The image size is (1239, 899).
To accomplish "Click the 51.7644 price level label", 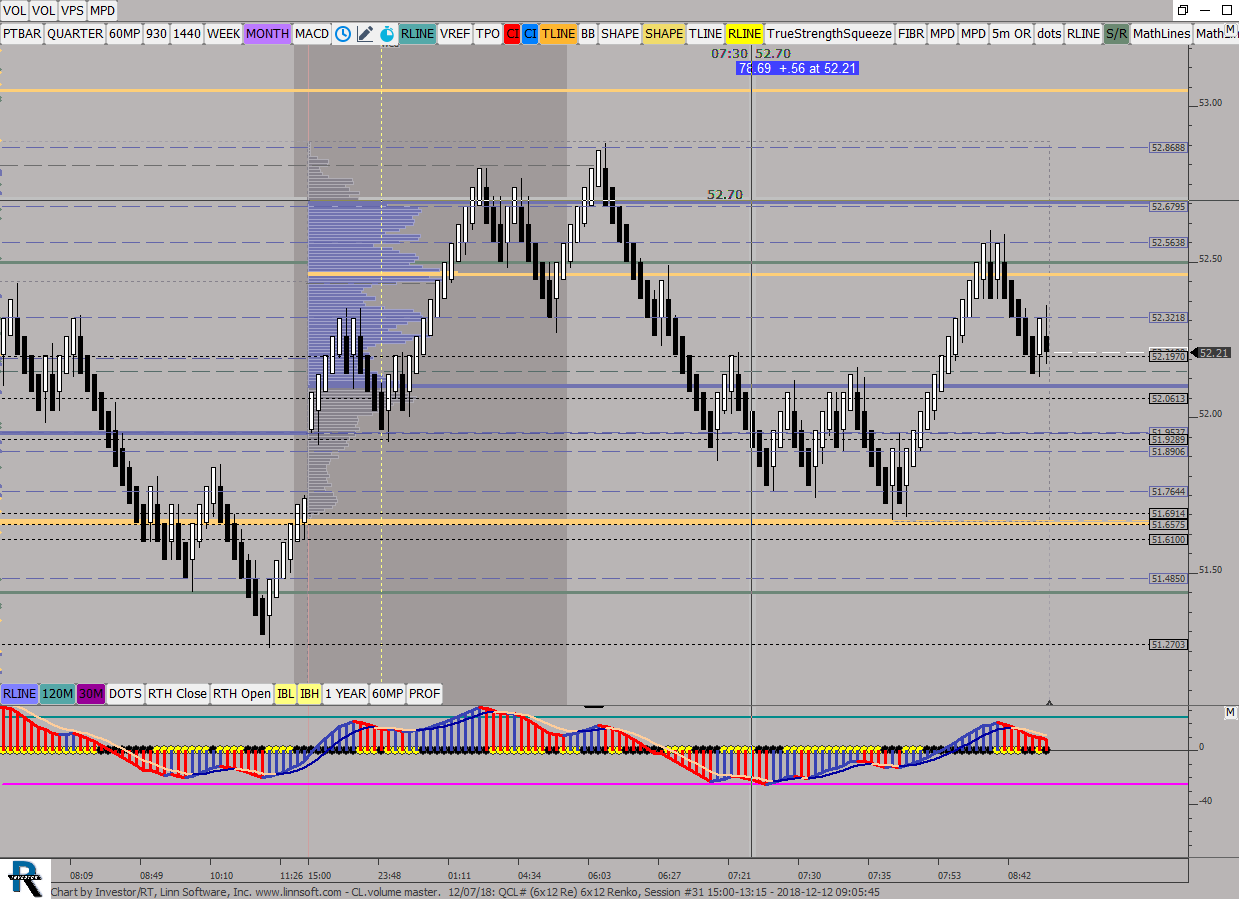I will click(x=1168, y=492).
